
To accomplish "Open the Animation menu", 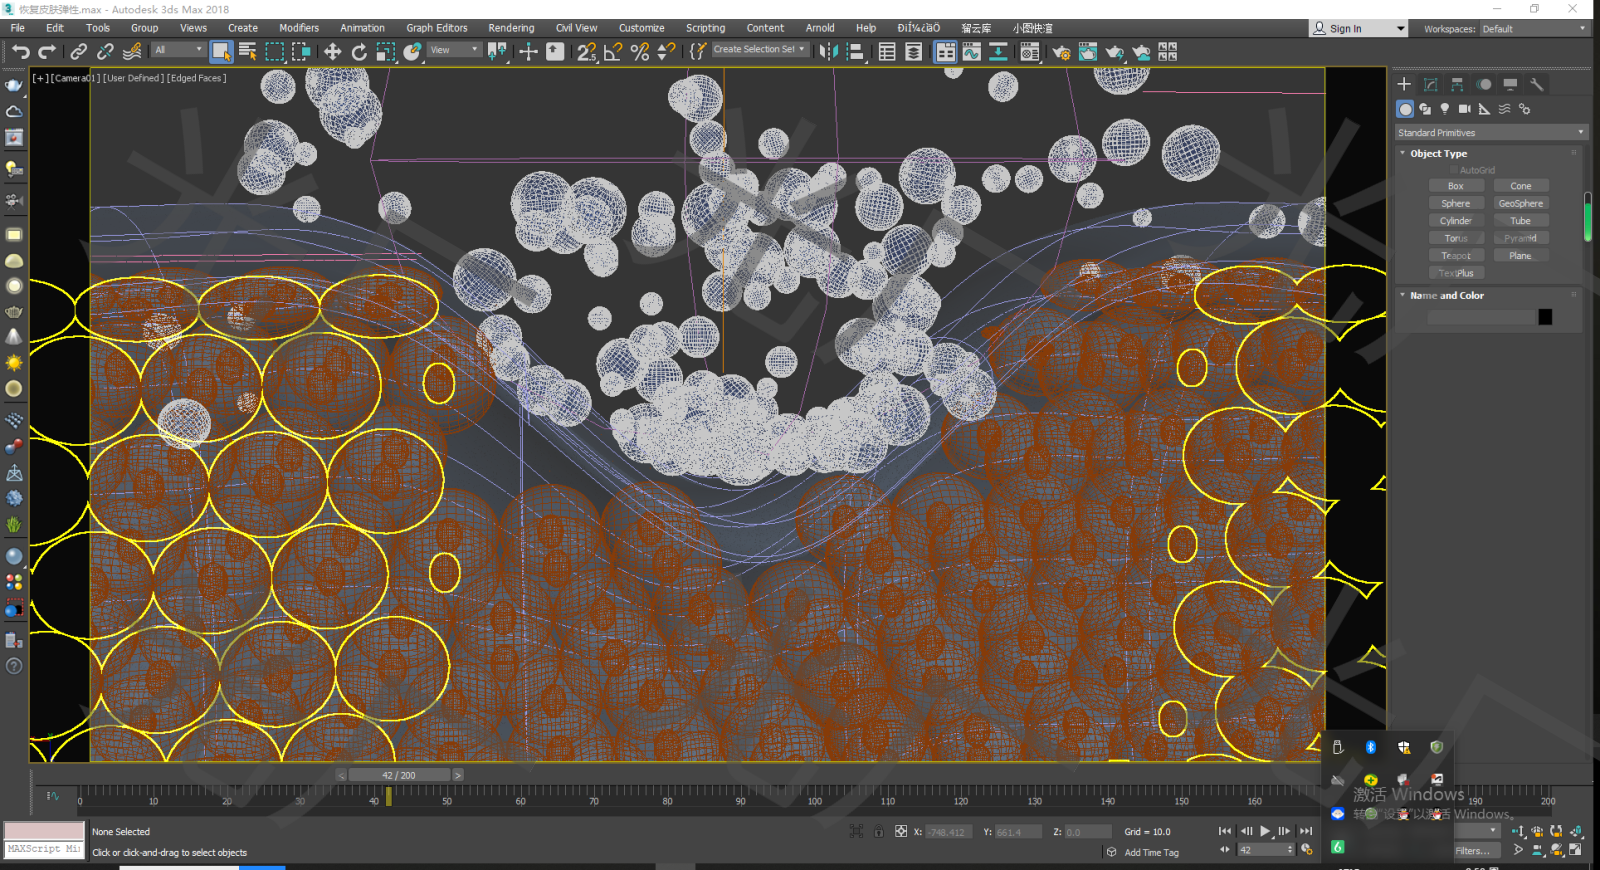I will pos(362,28).
